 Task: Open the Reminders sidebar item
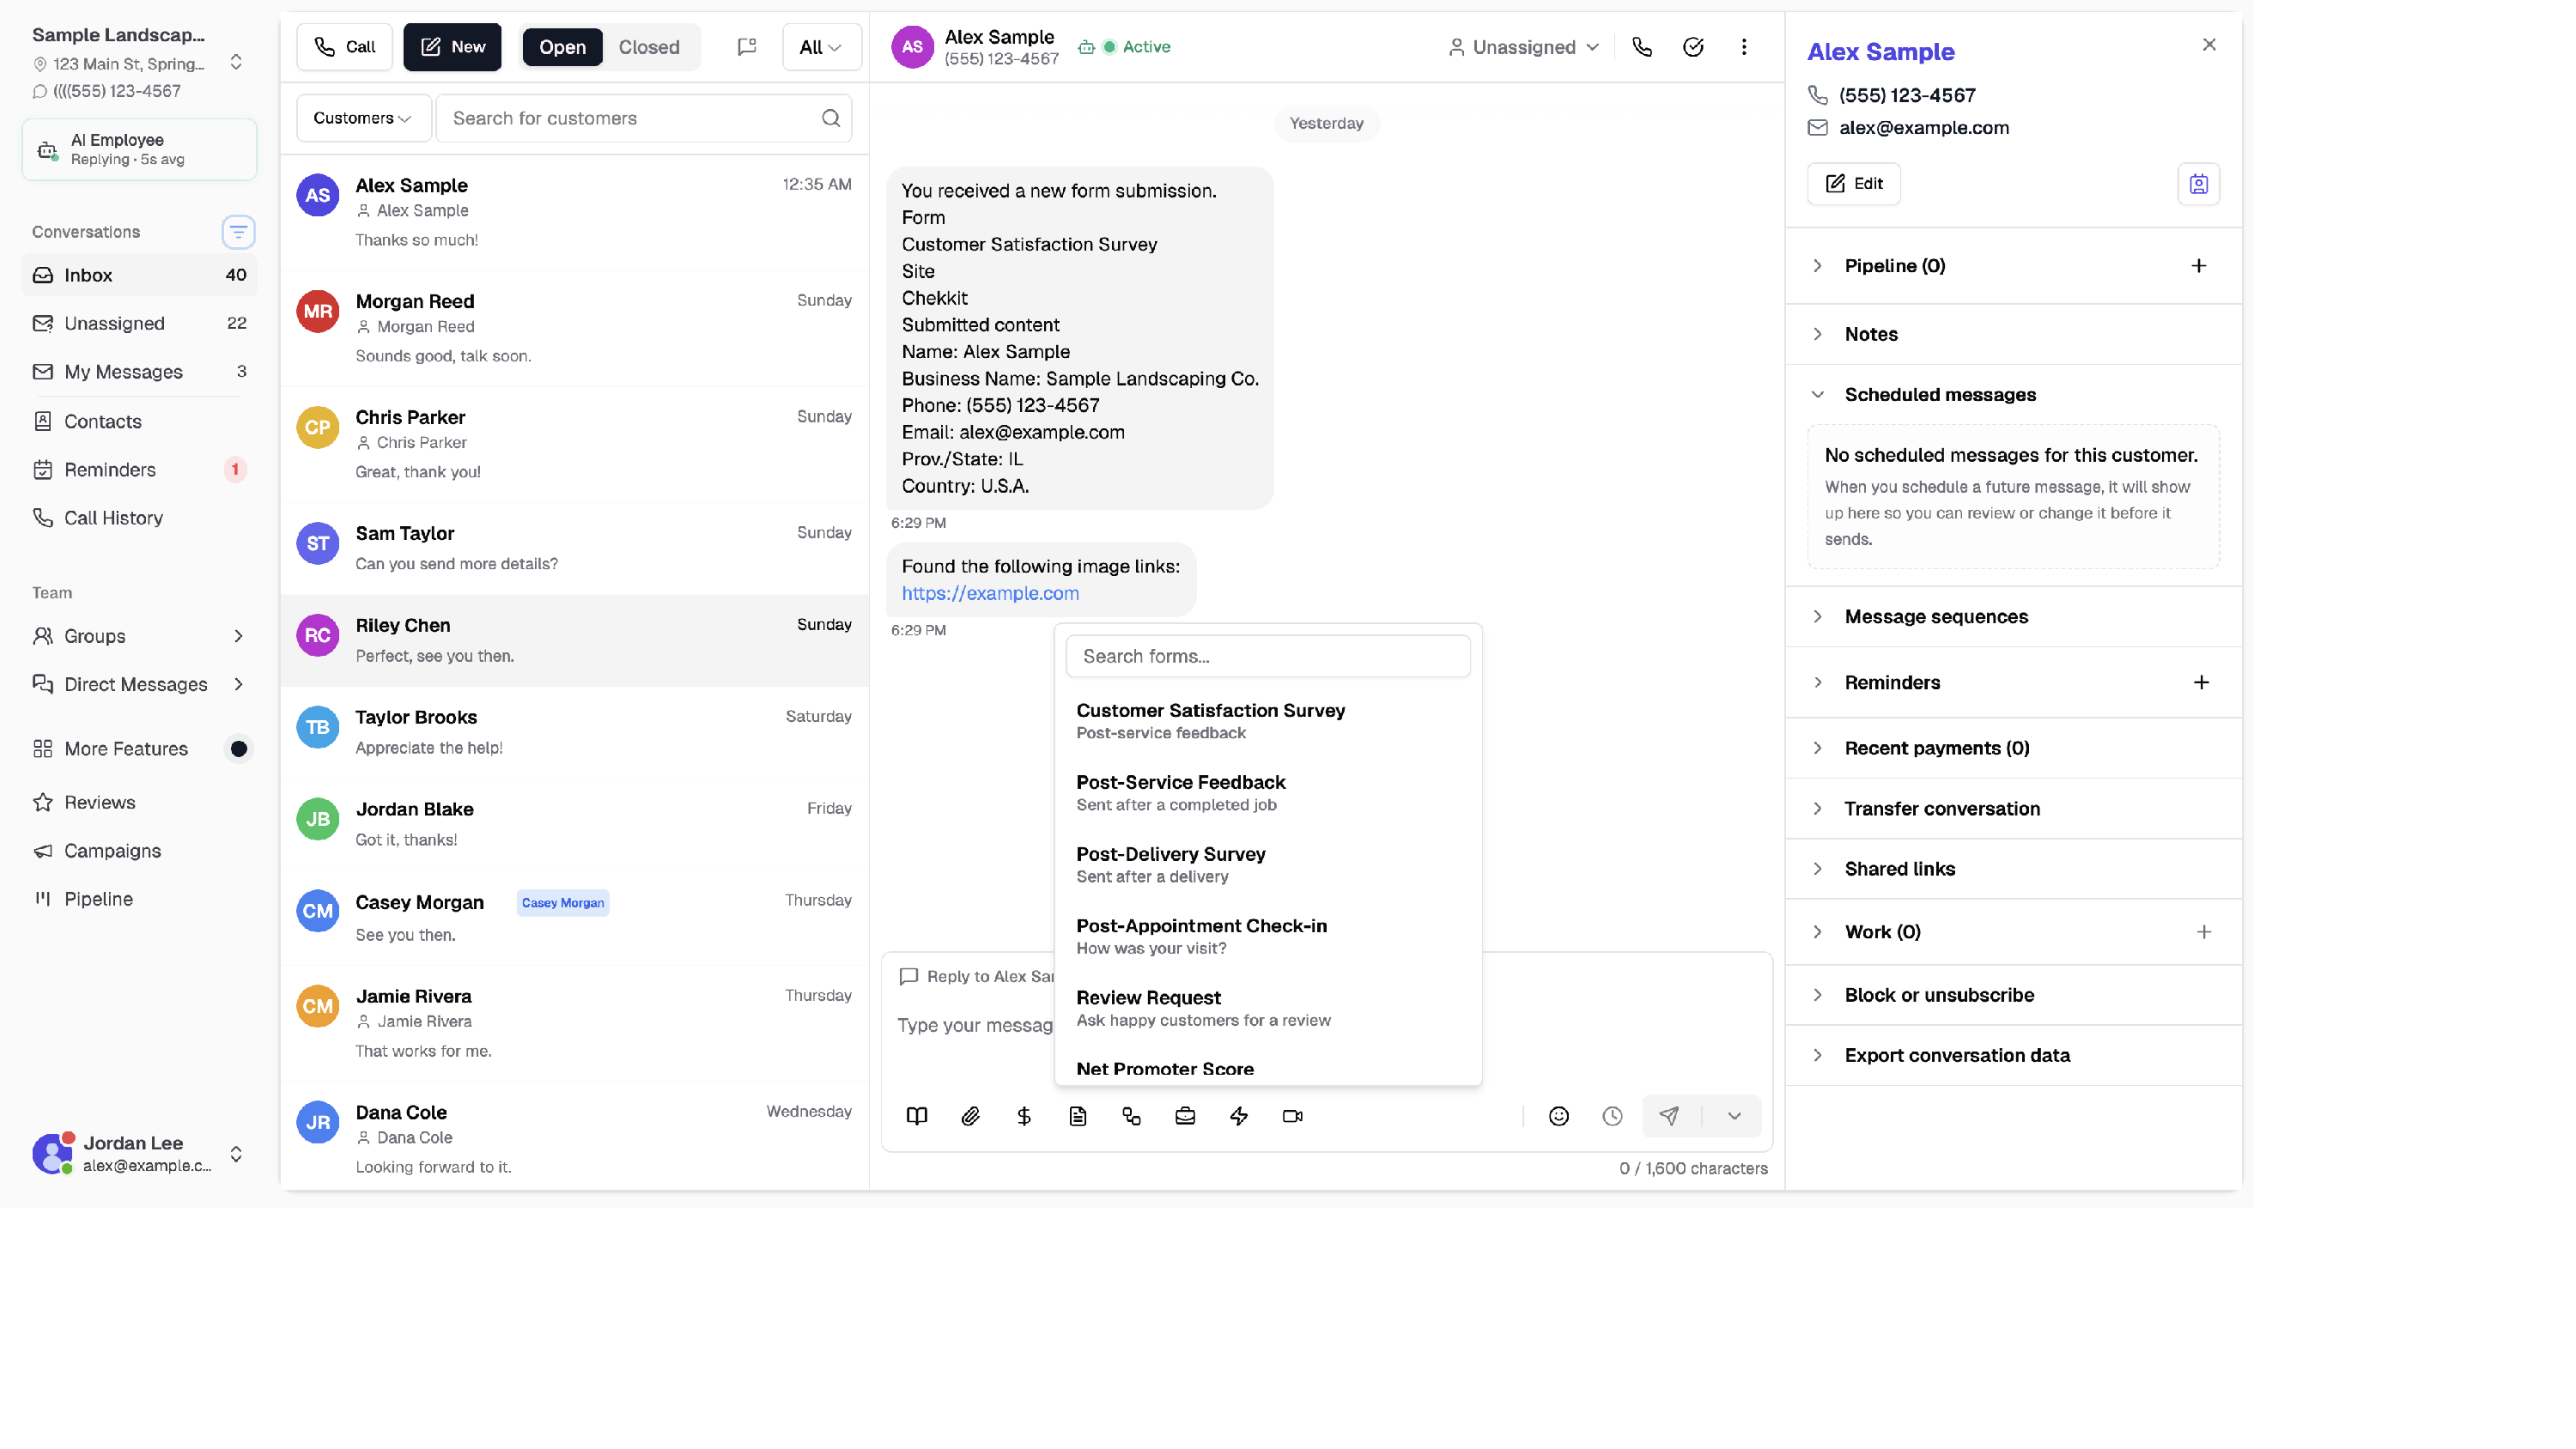(139, 470)
